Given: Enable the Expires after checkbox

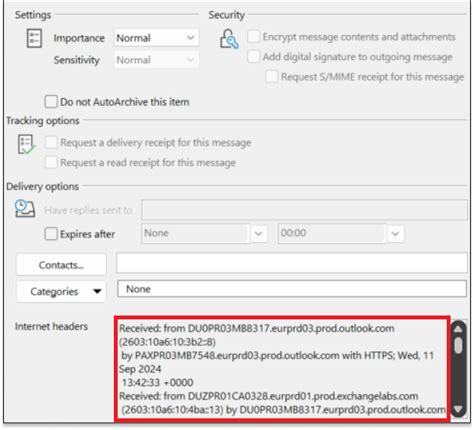Looking at the screenshot, I should pyautogui.click(x=51, y=234).
